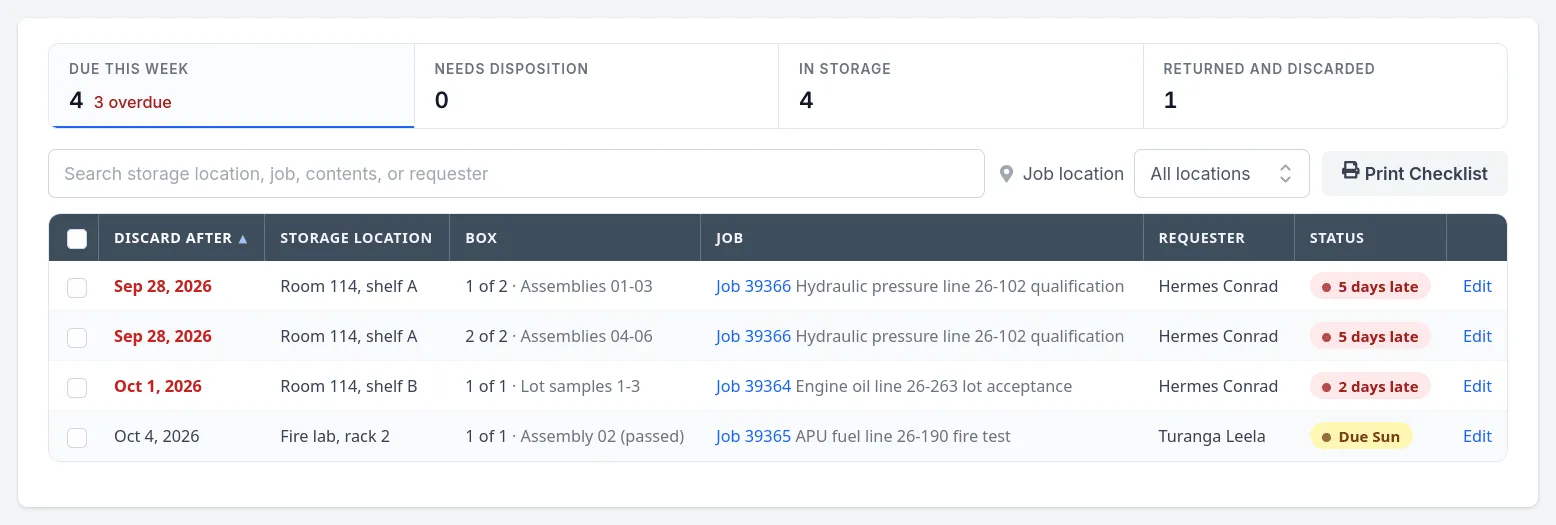Screen dimensions: 1556x525
Task: Check the box for Assemblies 04-06 row
Action: pos(77,338)
